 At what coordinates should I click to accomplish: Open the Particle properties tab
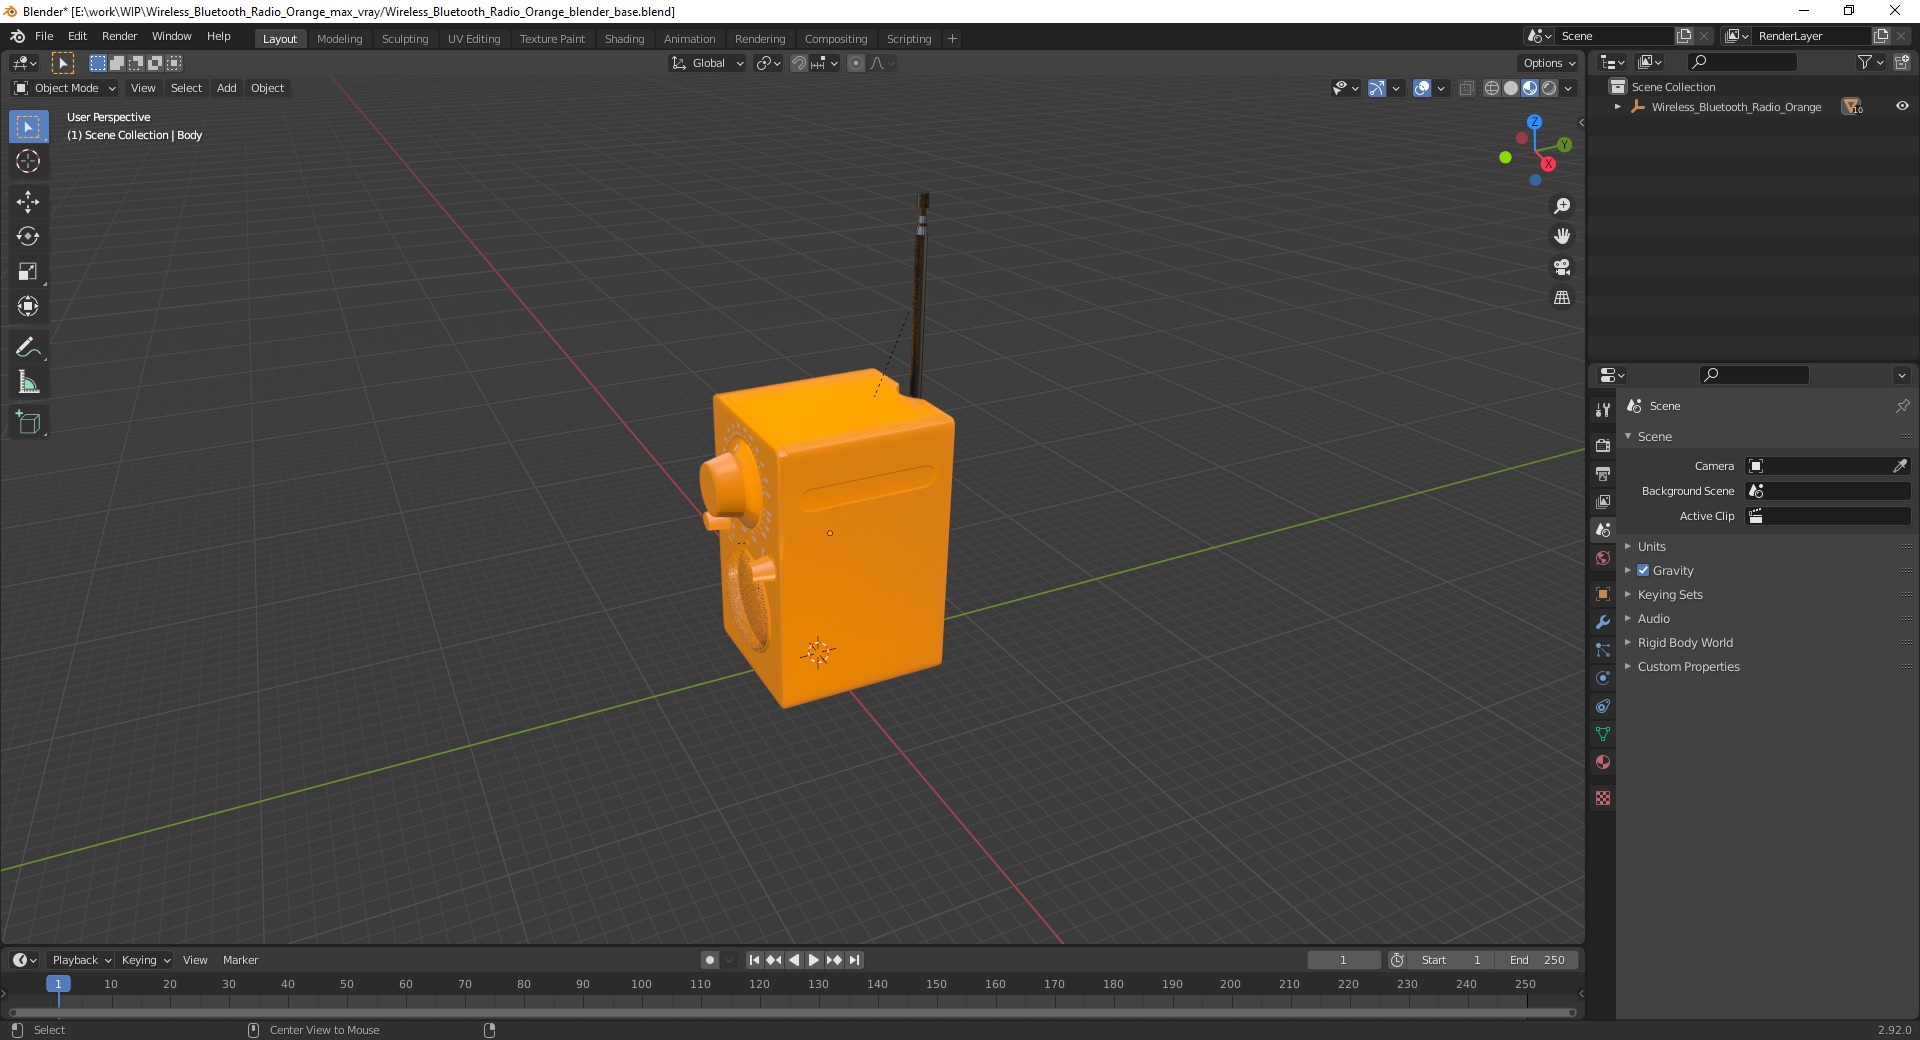(1603, 650)
